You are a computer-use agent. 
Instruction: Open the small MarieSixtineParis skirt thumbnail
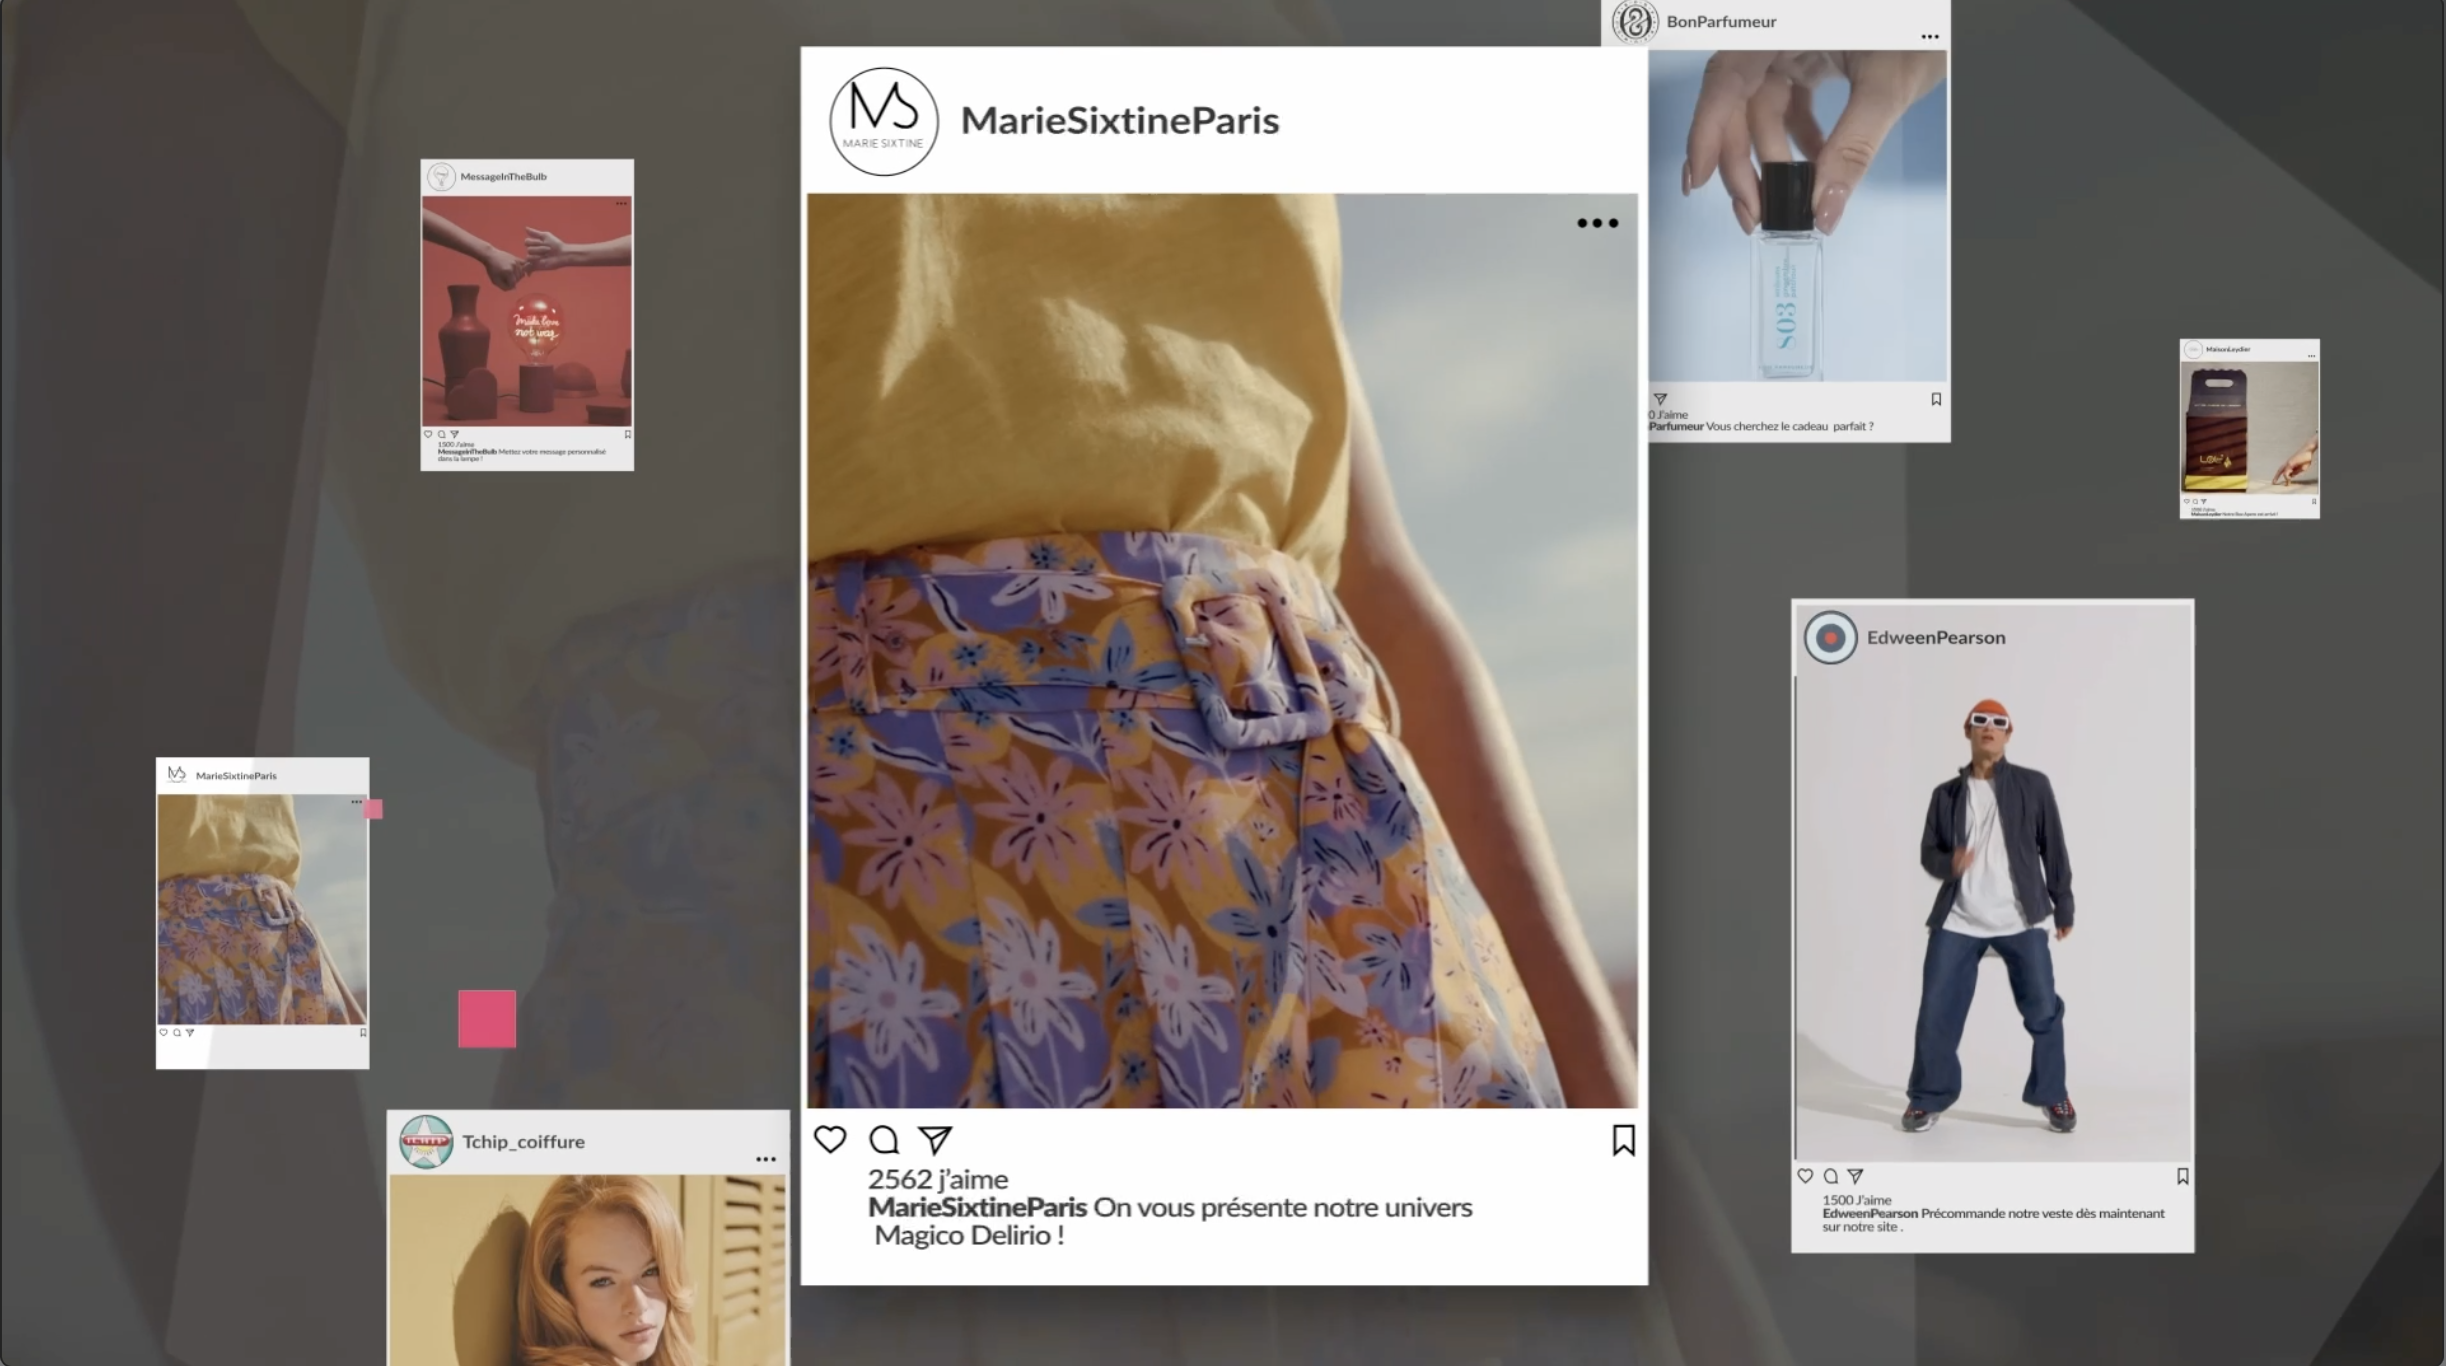[x=262, y=909]
